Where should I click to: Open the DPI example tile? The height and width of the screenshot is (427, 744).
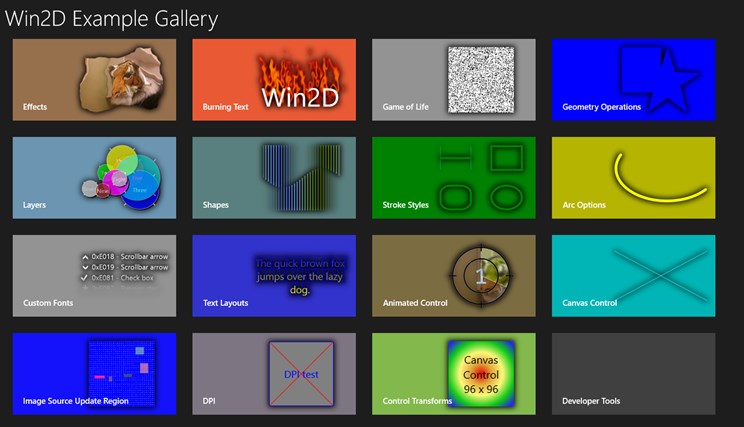[274, 374]
